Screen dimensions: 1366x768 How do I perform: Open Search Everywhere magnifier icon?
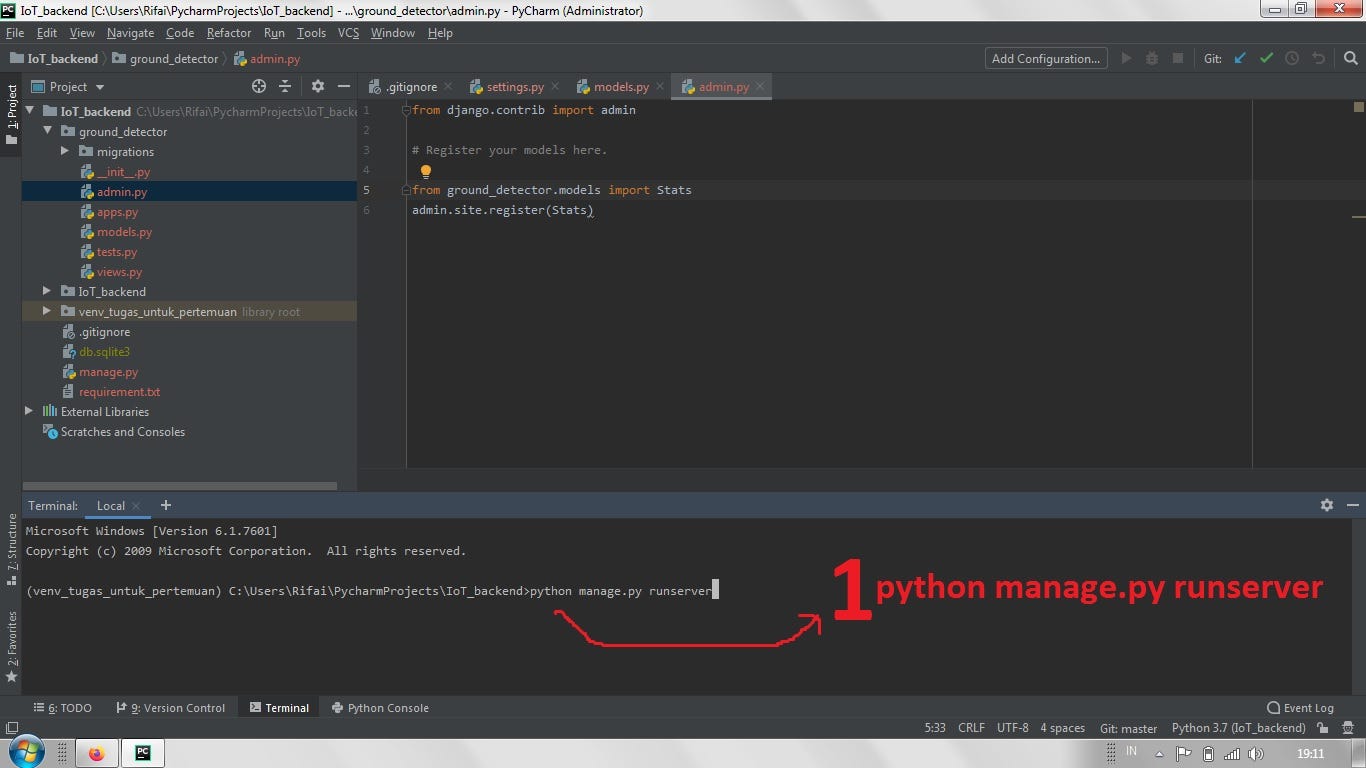(x=1349, y=58)
